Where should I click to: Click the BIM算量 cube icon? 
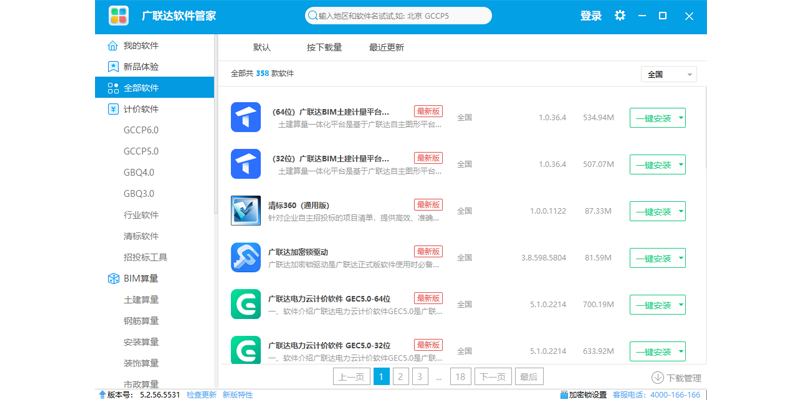coord(113,279)
